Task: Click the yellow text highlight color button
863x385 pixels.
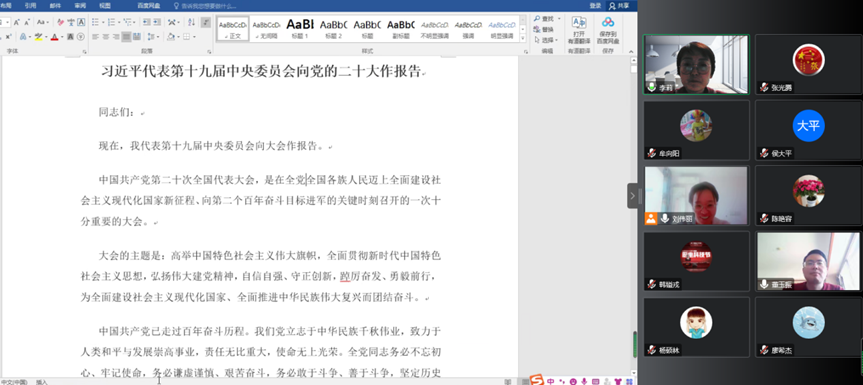Action: (38, 36)
